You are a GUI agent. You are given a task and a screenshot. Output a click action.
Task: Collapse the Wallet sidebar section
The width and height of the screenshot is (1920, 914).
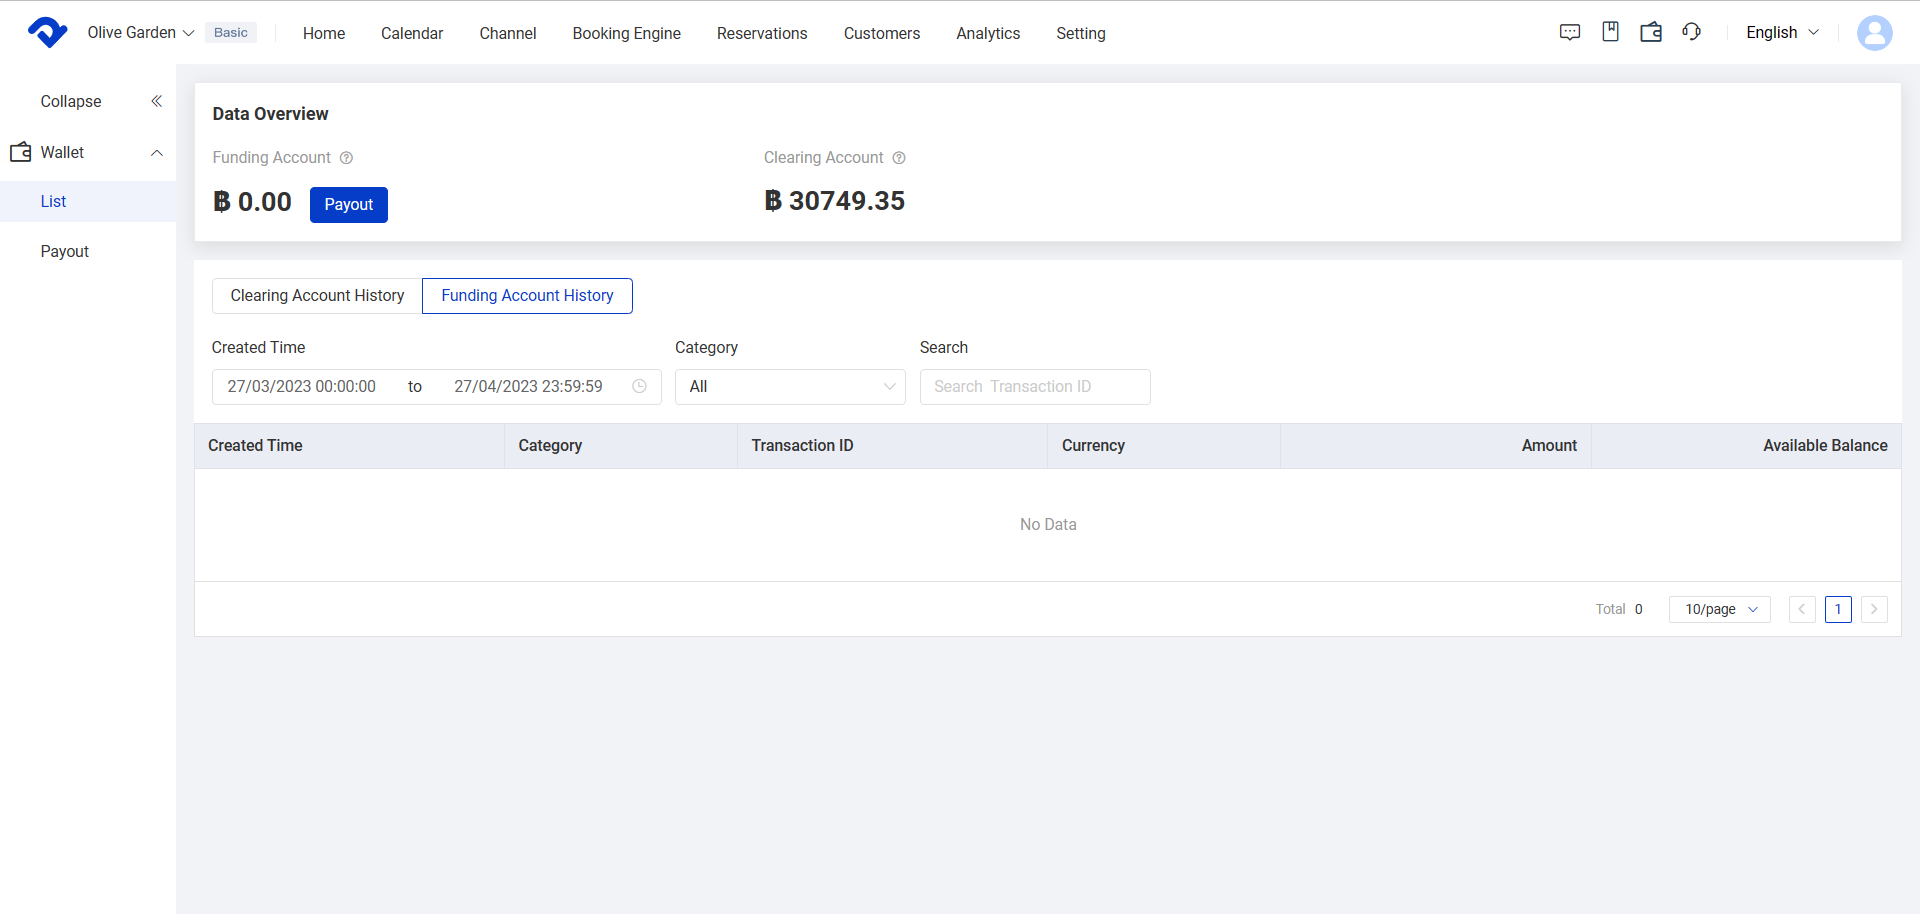156,153
